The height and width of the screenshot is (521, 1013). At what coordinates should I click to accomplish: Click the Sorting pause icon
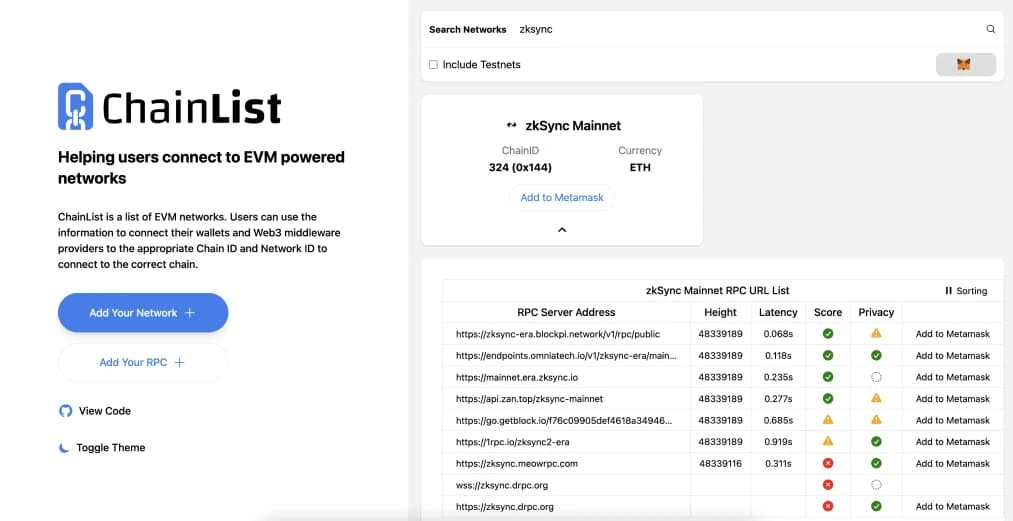click(x=948, y=291)
